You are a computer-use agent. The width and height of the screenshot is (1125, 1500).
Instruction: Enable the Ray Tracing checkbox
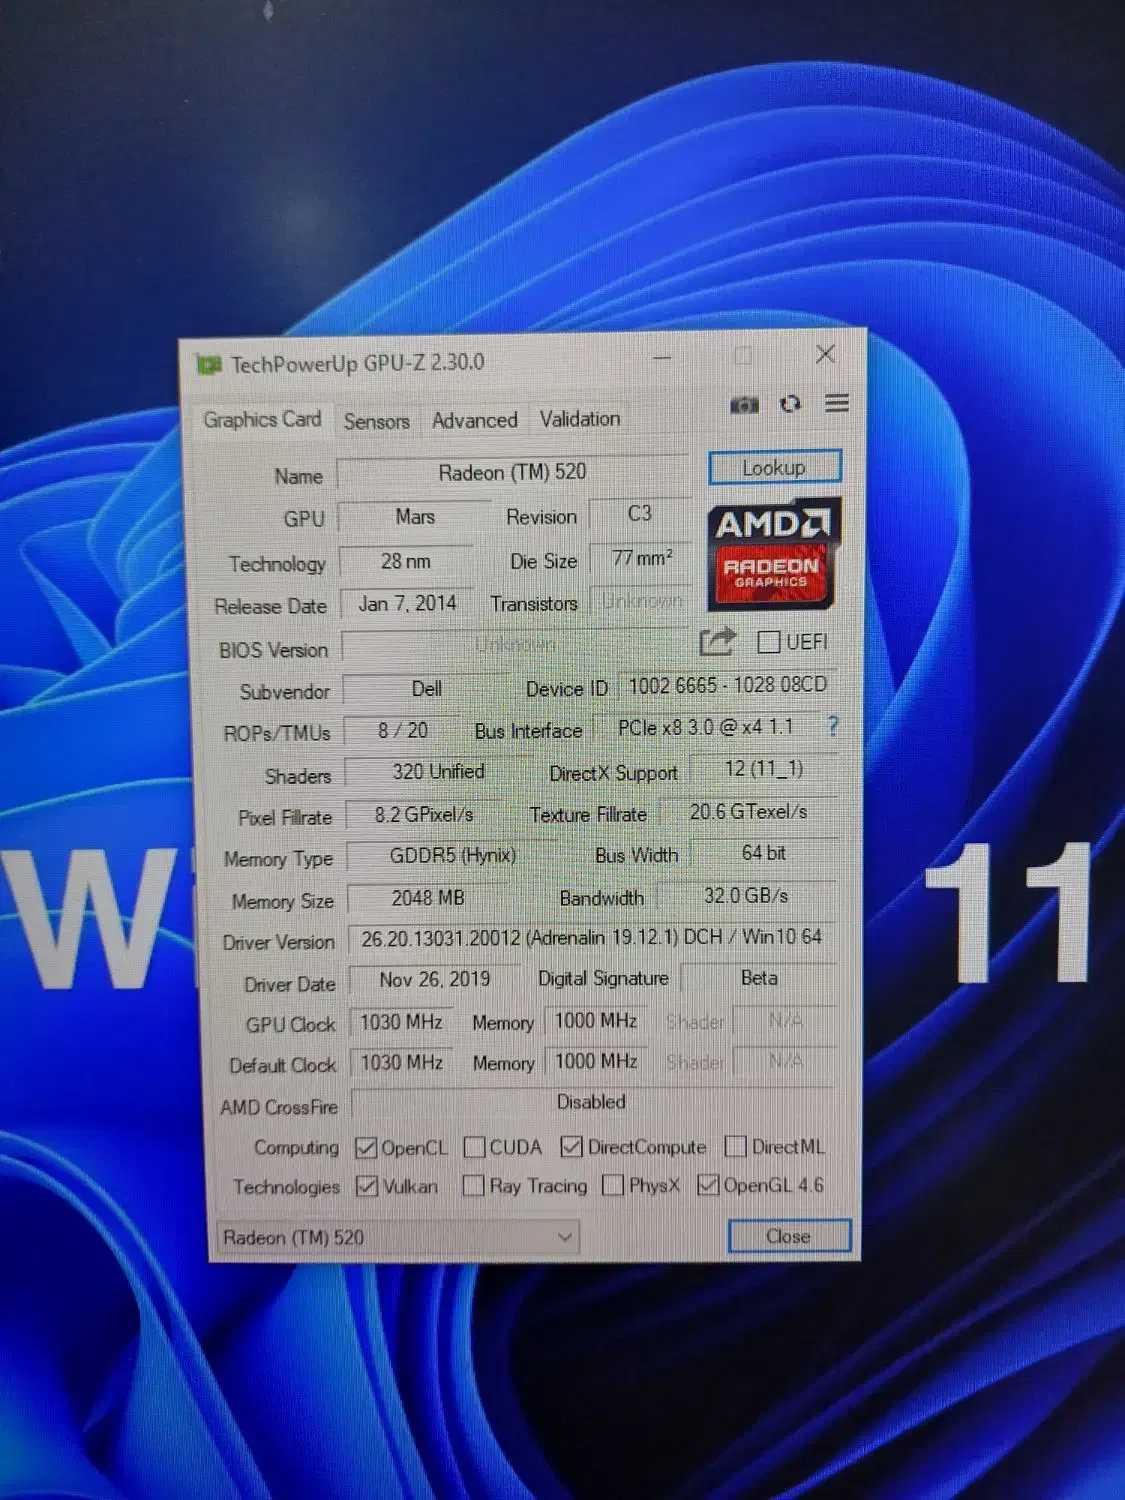[x=474, y=1186]
